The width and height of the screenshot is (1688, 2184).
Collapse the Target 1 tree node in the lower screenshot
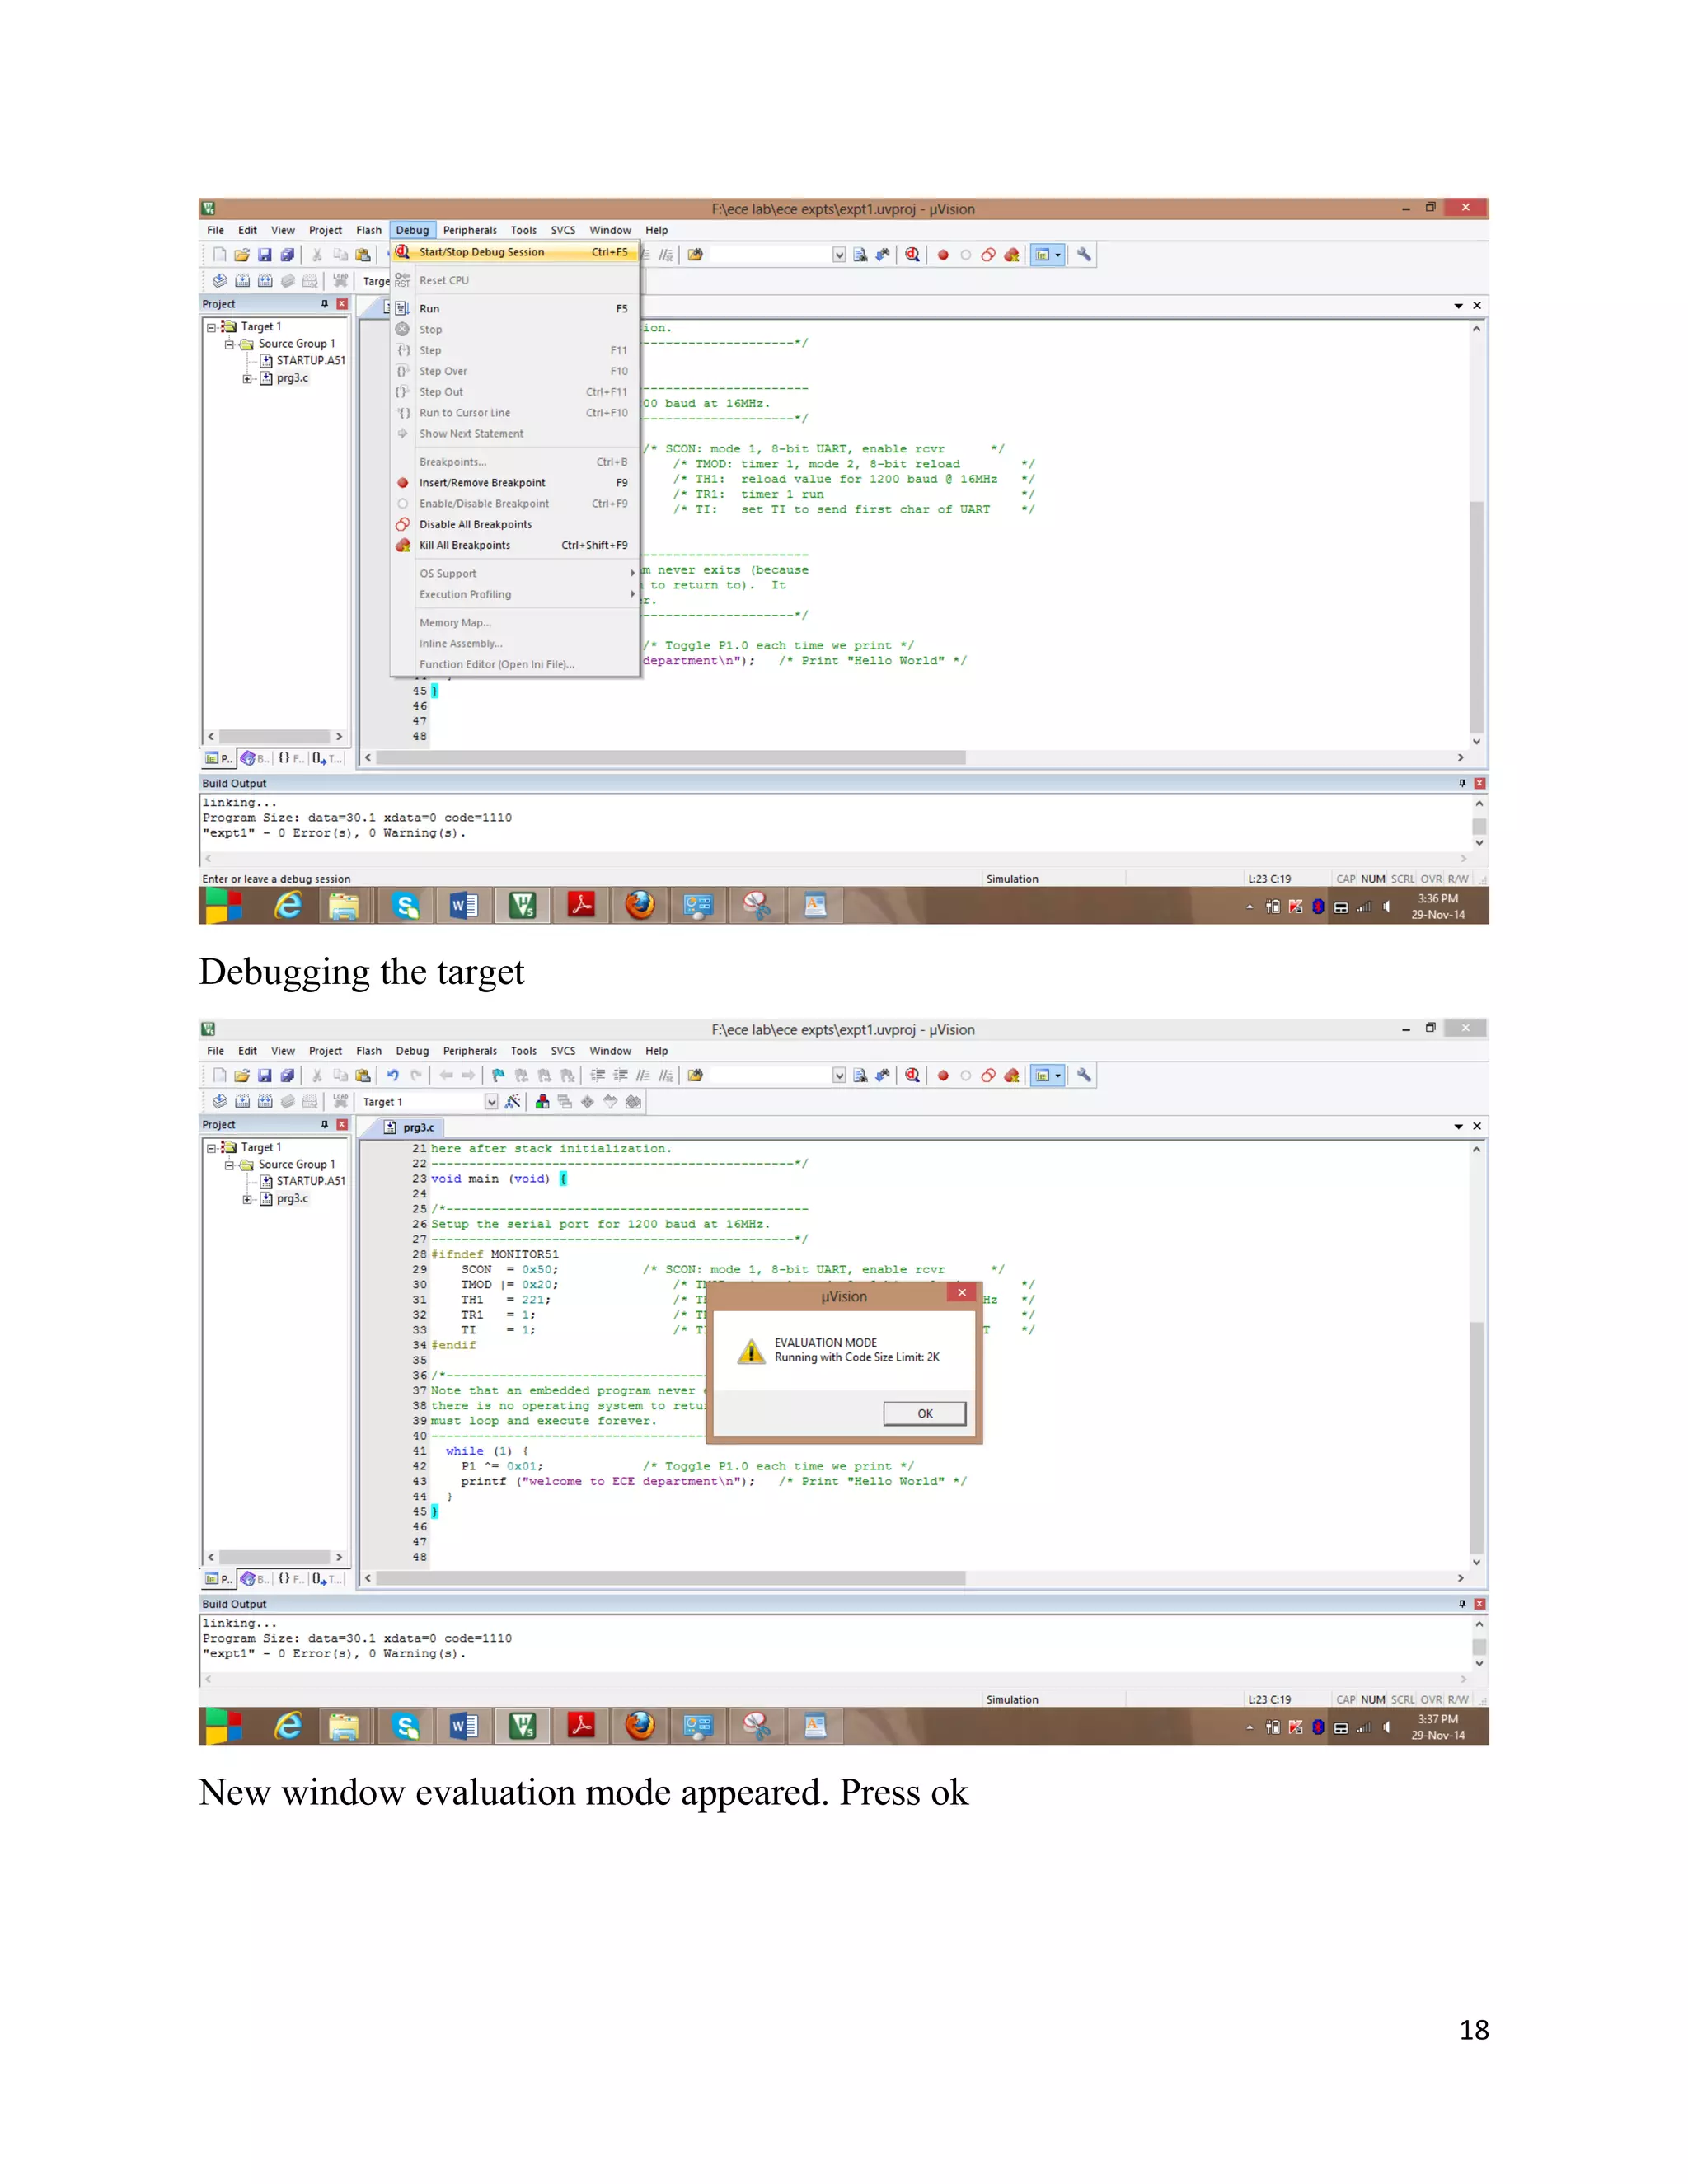[212, 1148]
